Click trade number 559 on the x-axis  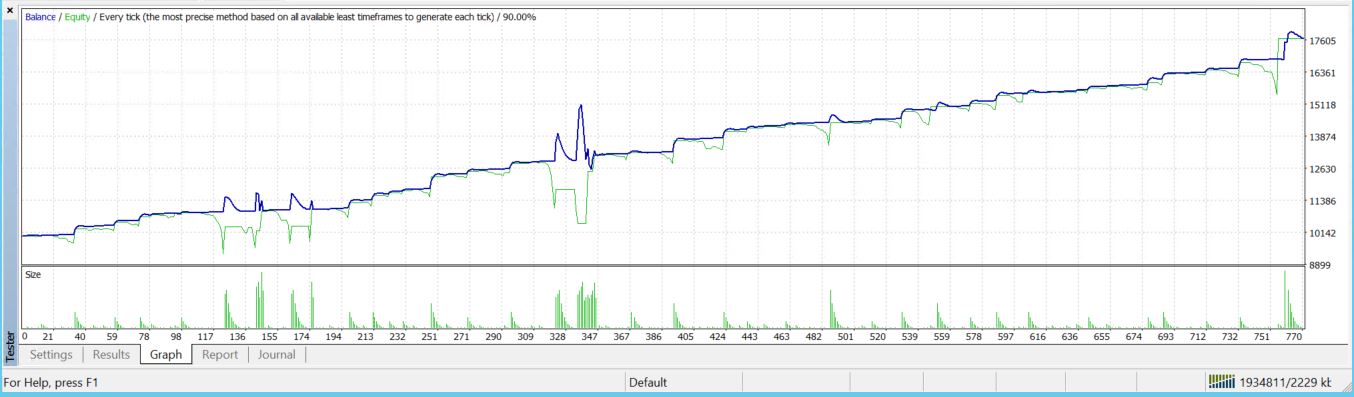pos(941,337)
